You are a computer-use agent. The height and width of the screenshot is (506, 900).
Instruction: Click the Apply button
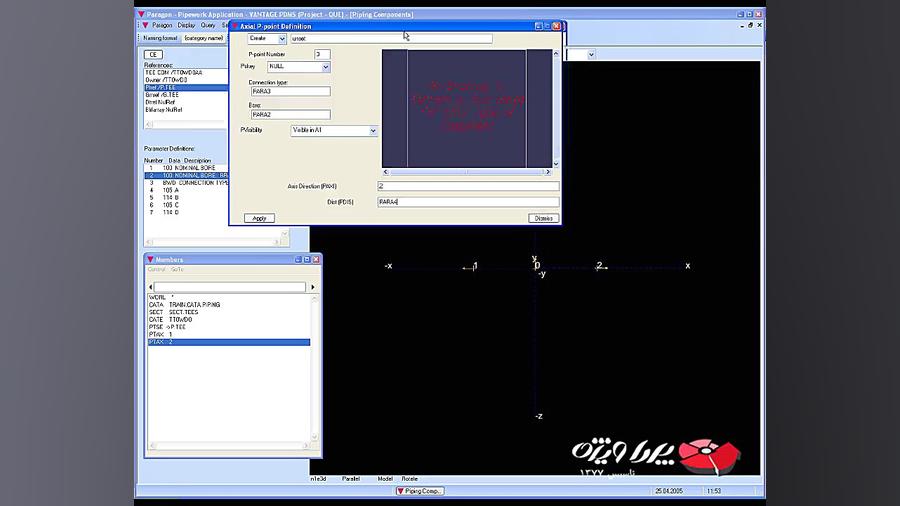259,218
